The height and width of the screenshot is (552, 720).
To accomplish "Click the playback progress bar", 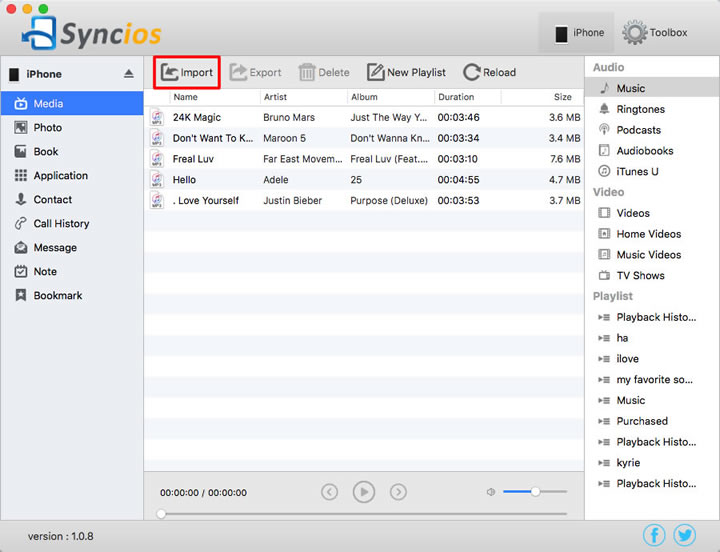I will click(364, 513).
